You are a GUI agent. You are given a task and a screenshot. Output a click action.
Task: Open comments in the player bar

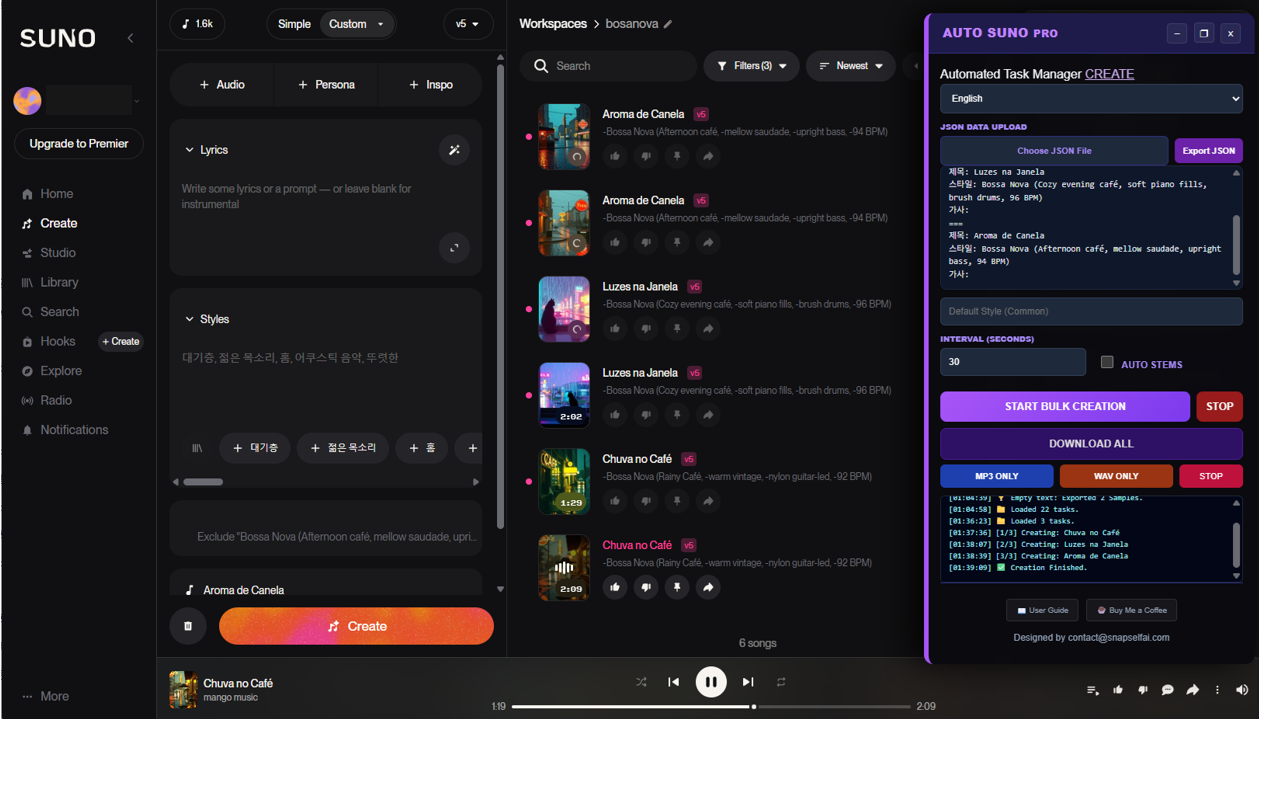click(x=1167, y=690)
